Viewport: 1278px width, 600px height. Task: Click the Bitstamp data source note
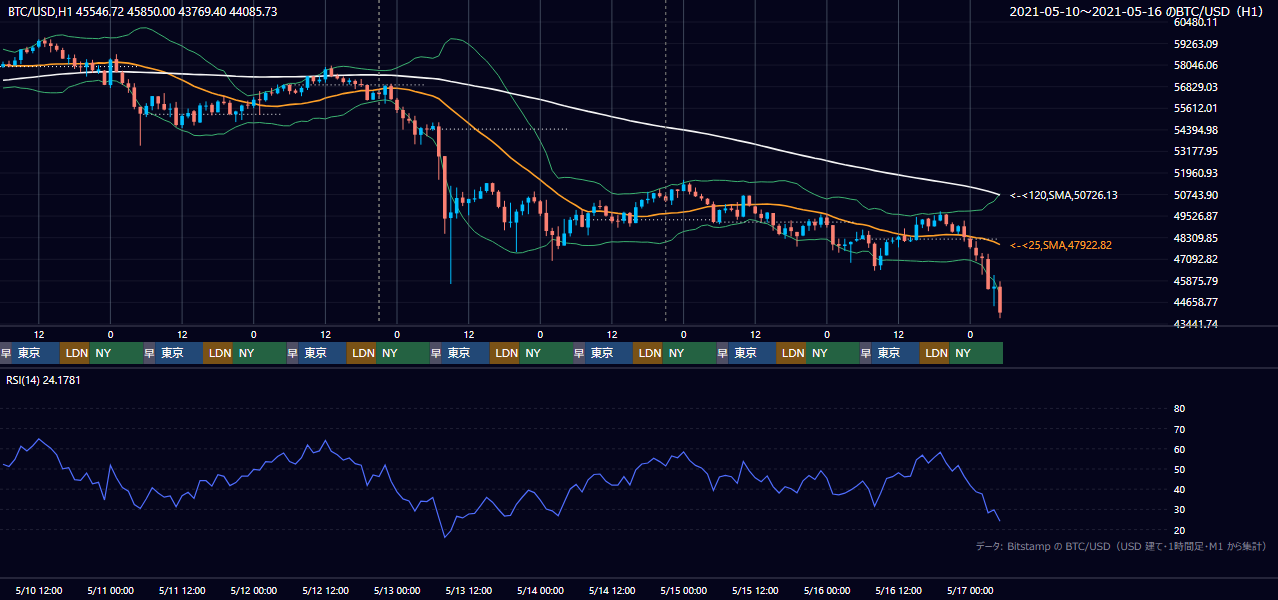[1121, 546]
